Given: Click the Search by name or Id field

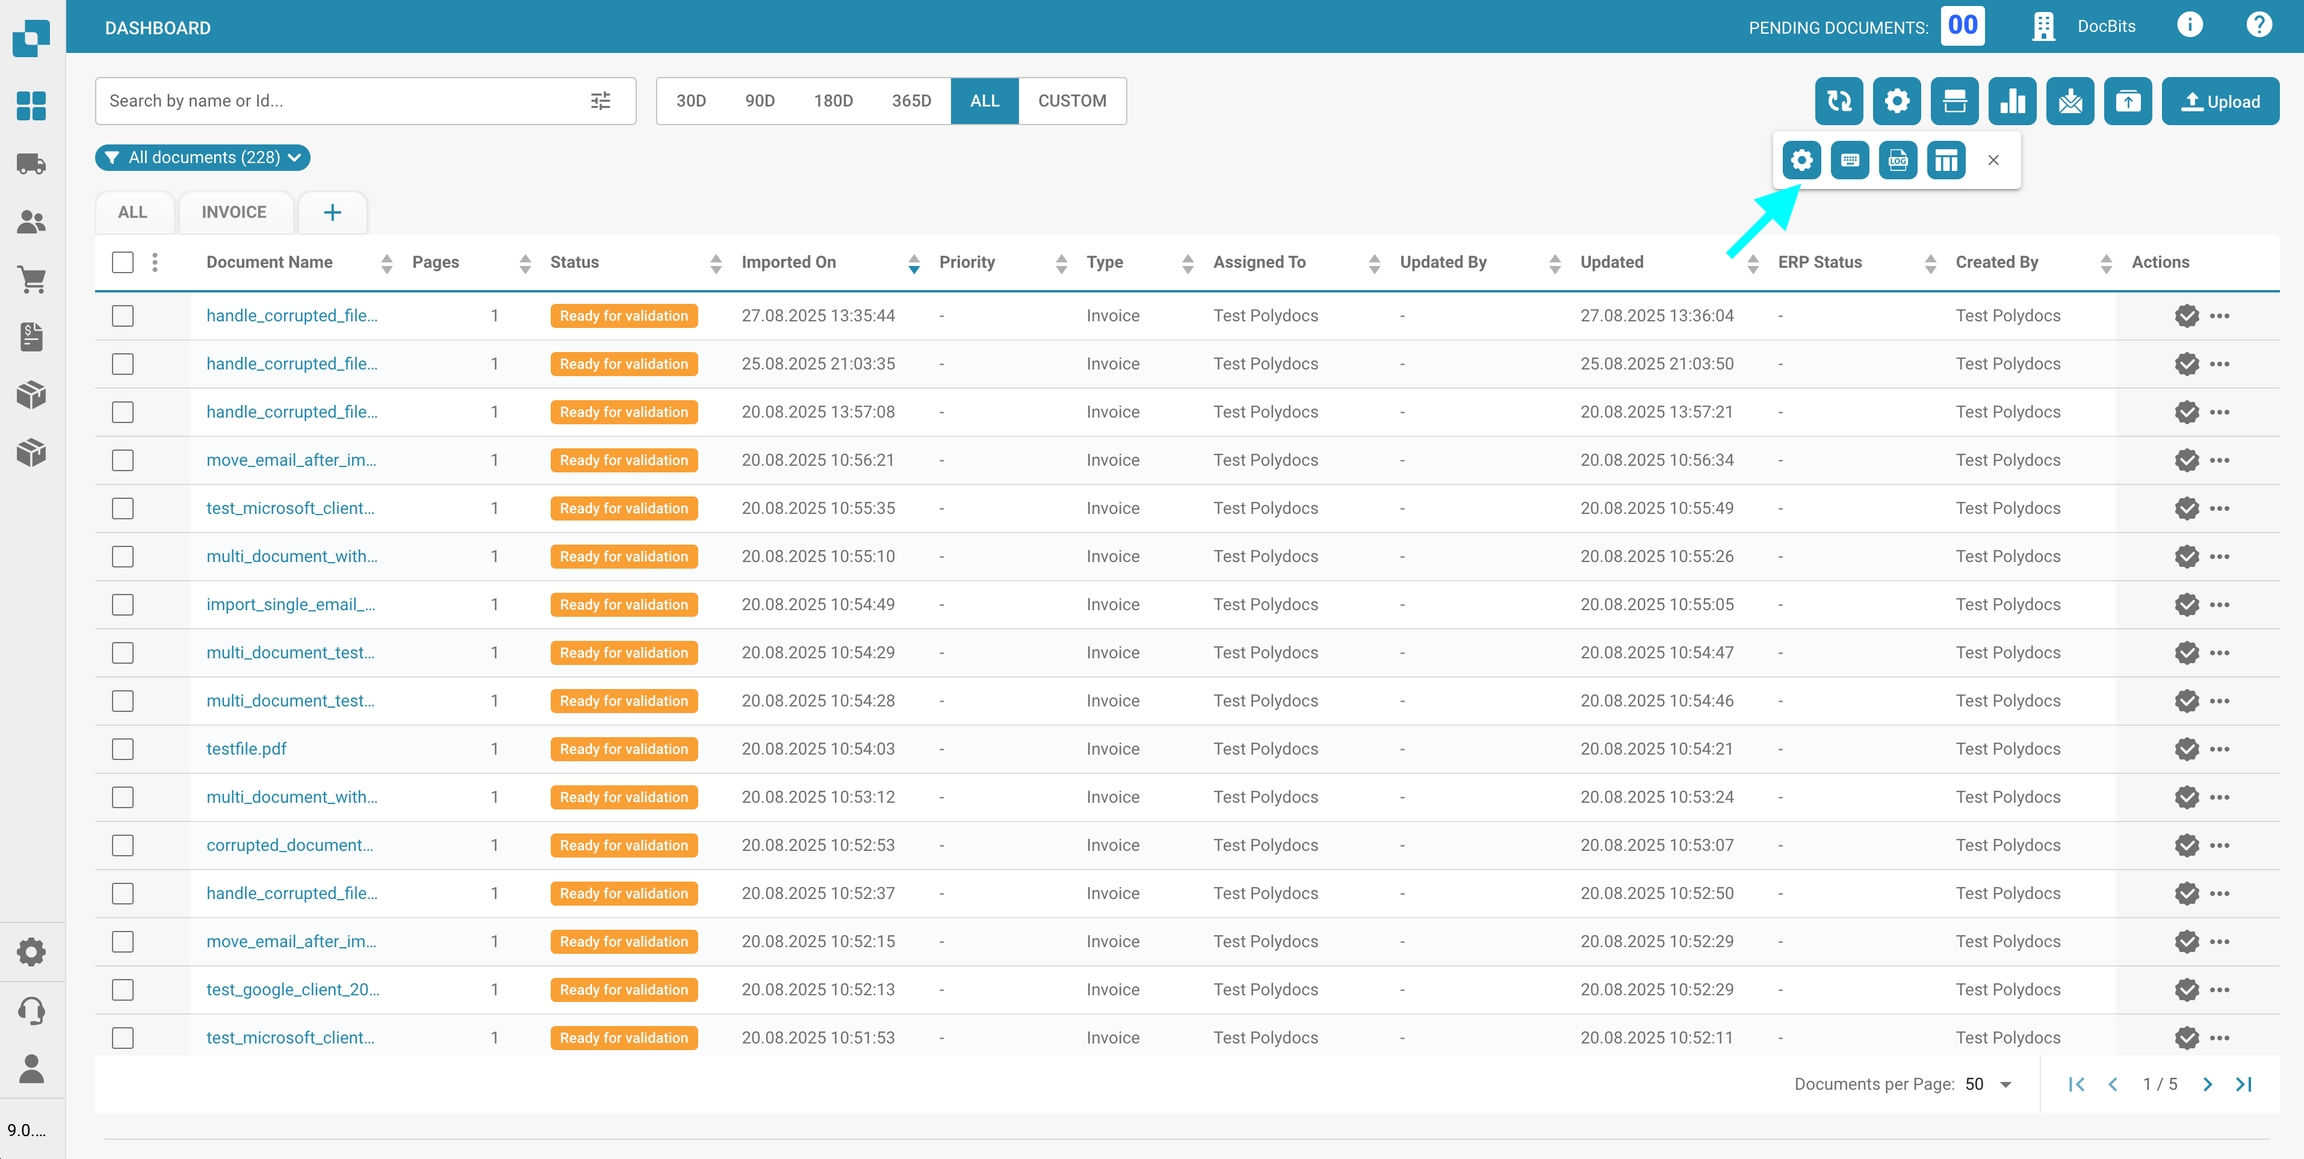Looking at the screenshot, I should point(340,101).
